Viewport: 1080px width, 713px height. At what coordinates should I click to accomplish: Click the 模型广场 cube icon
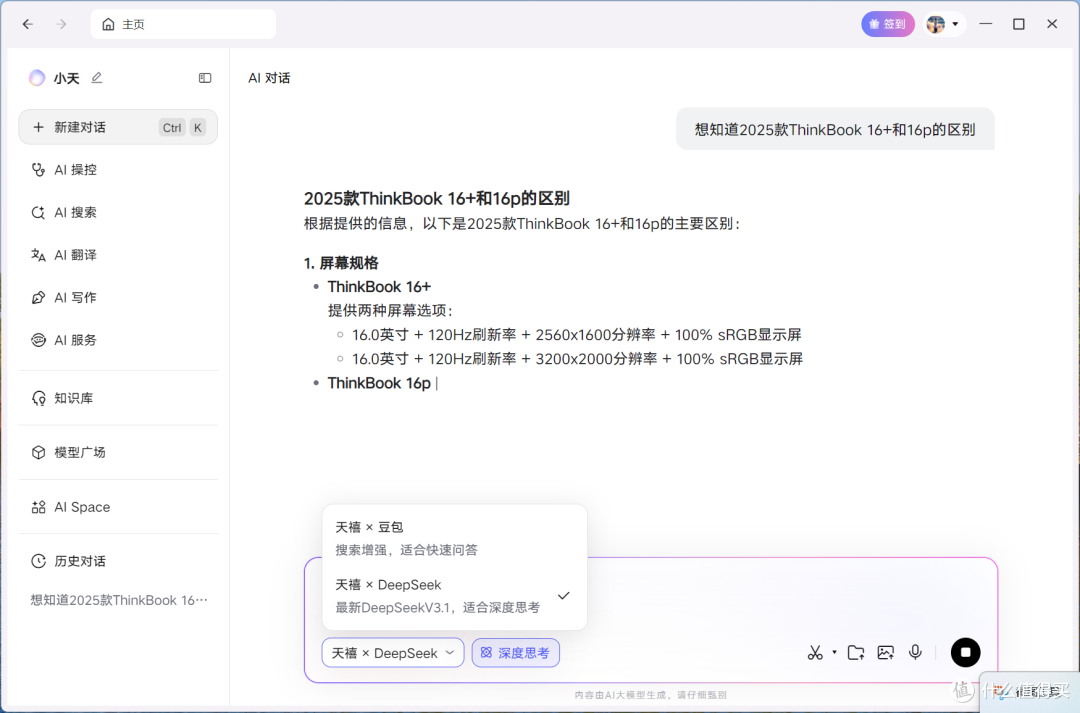[38, 453]
